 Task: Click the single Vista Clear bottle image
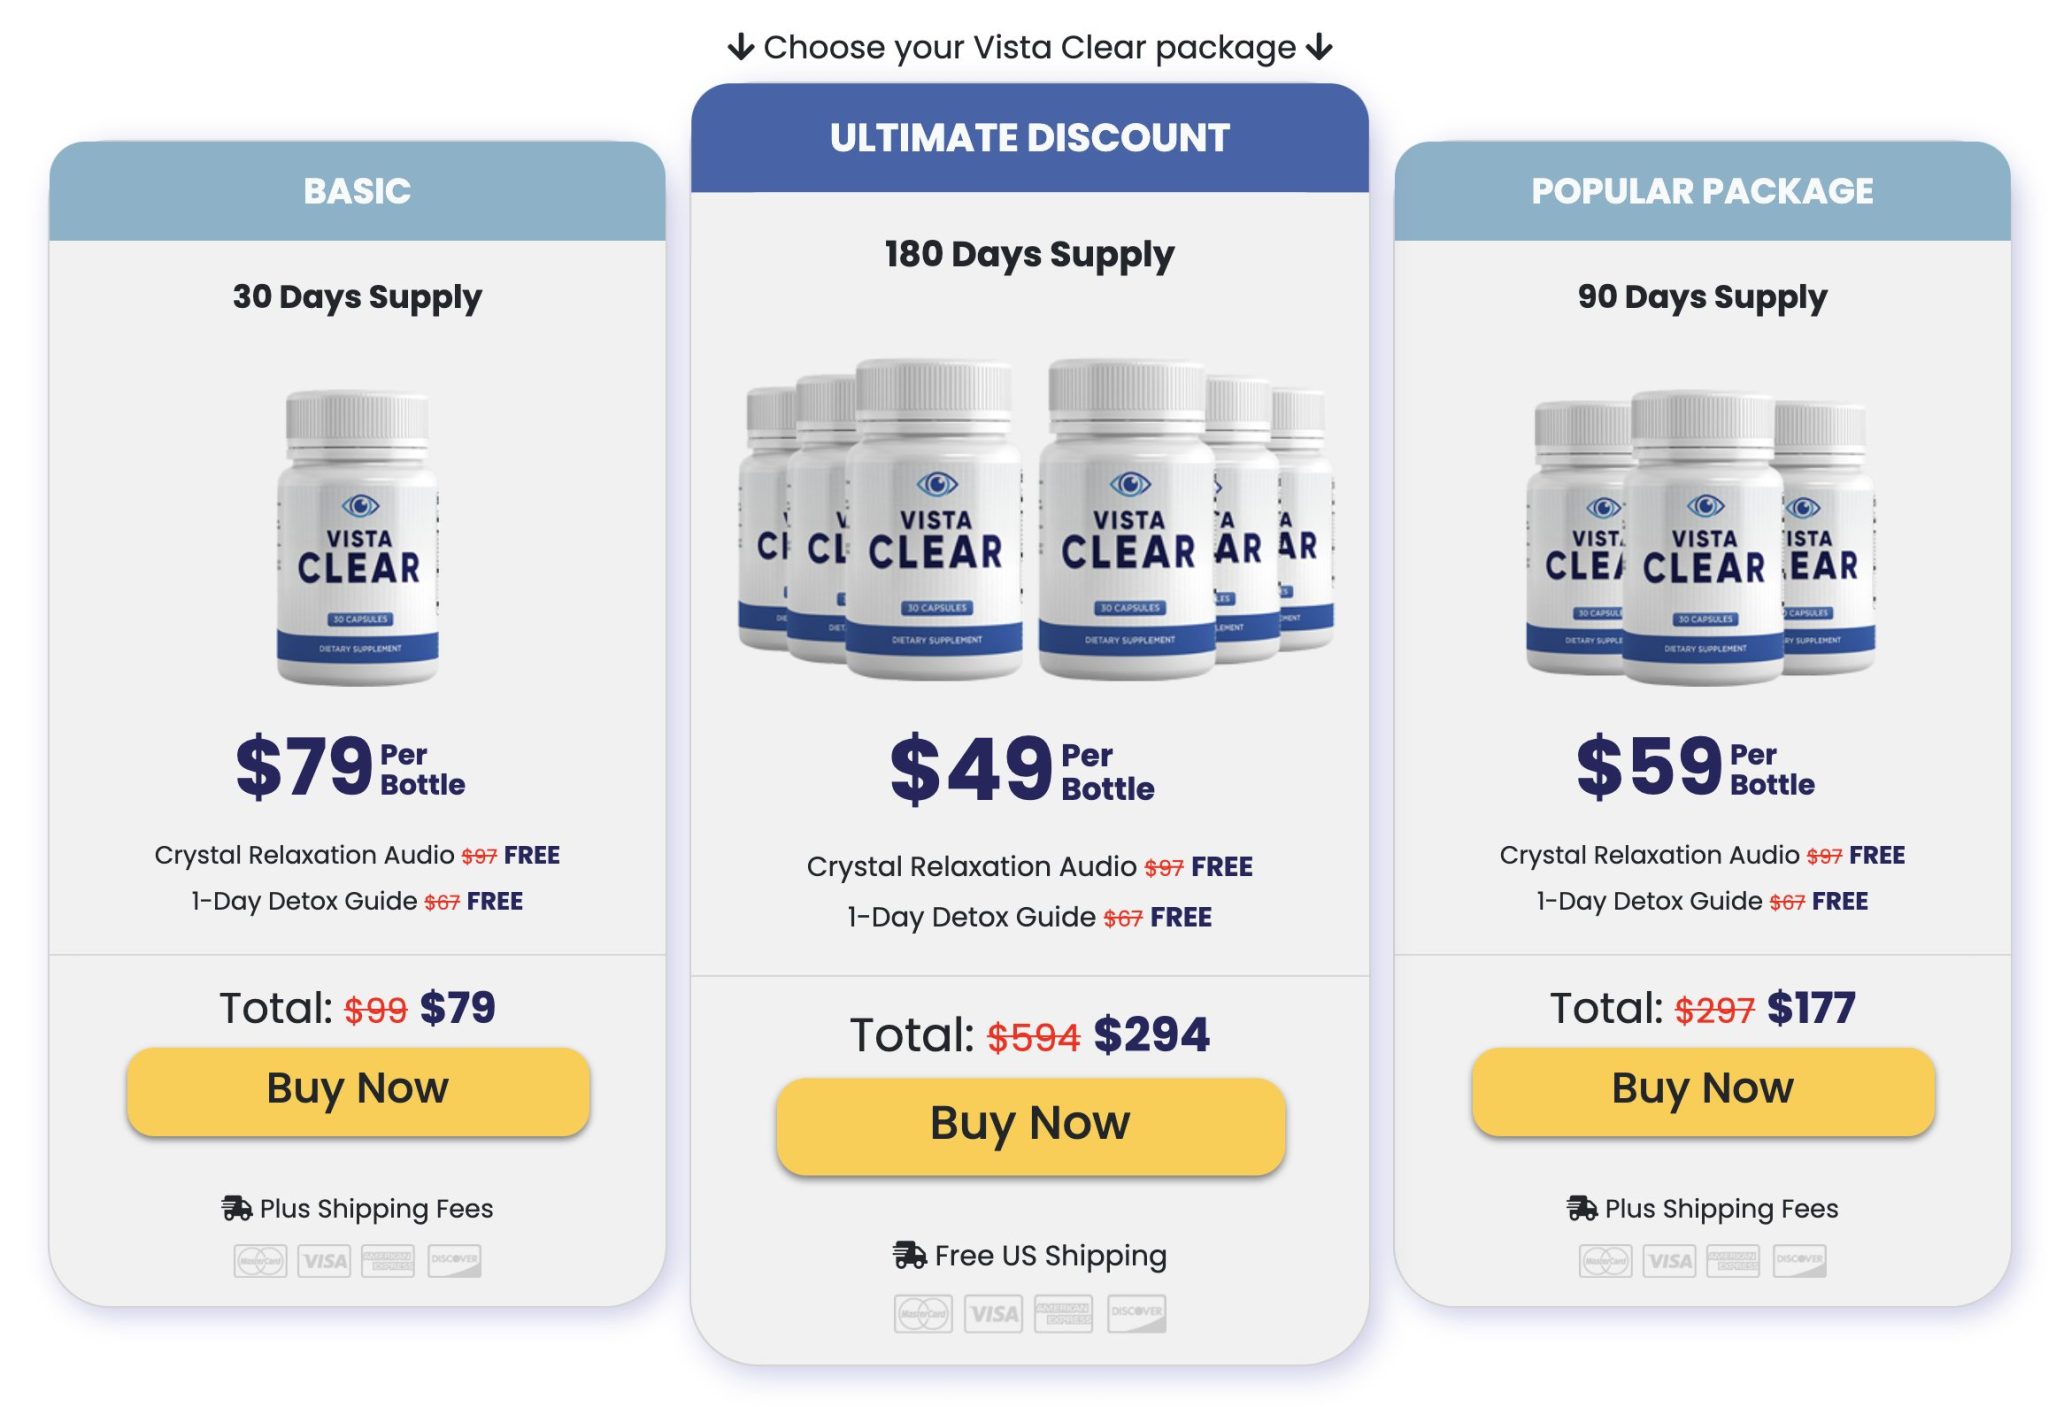click(x=358, y=538)
